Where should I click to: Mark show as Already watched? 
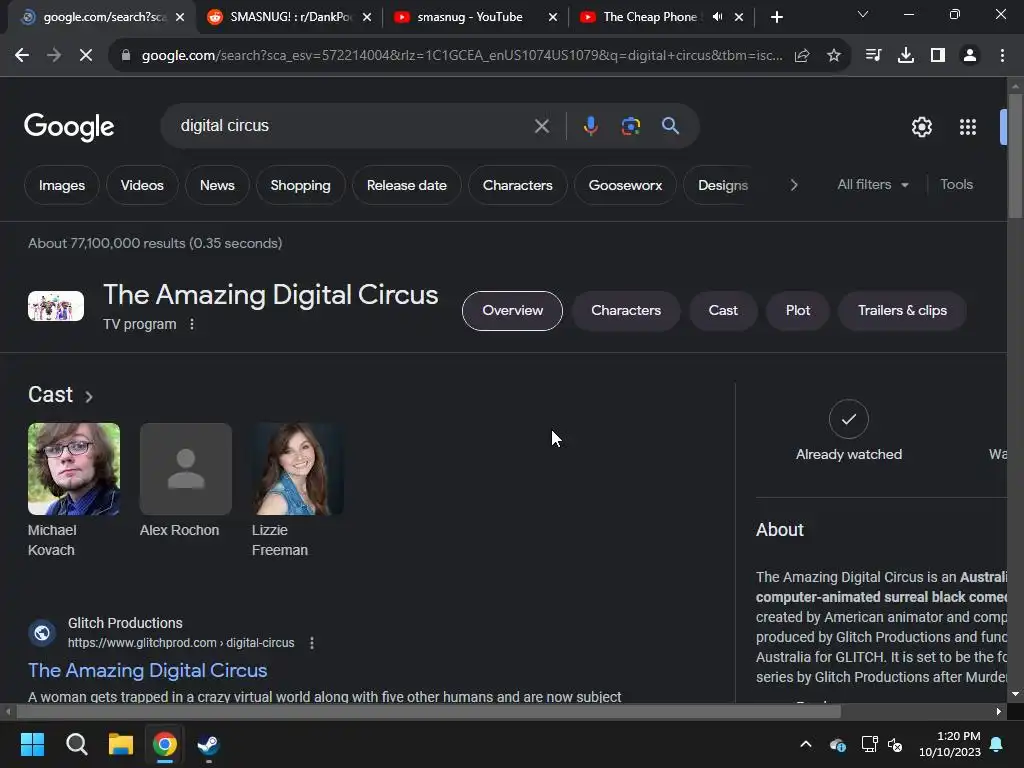[848, 419]
